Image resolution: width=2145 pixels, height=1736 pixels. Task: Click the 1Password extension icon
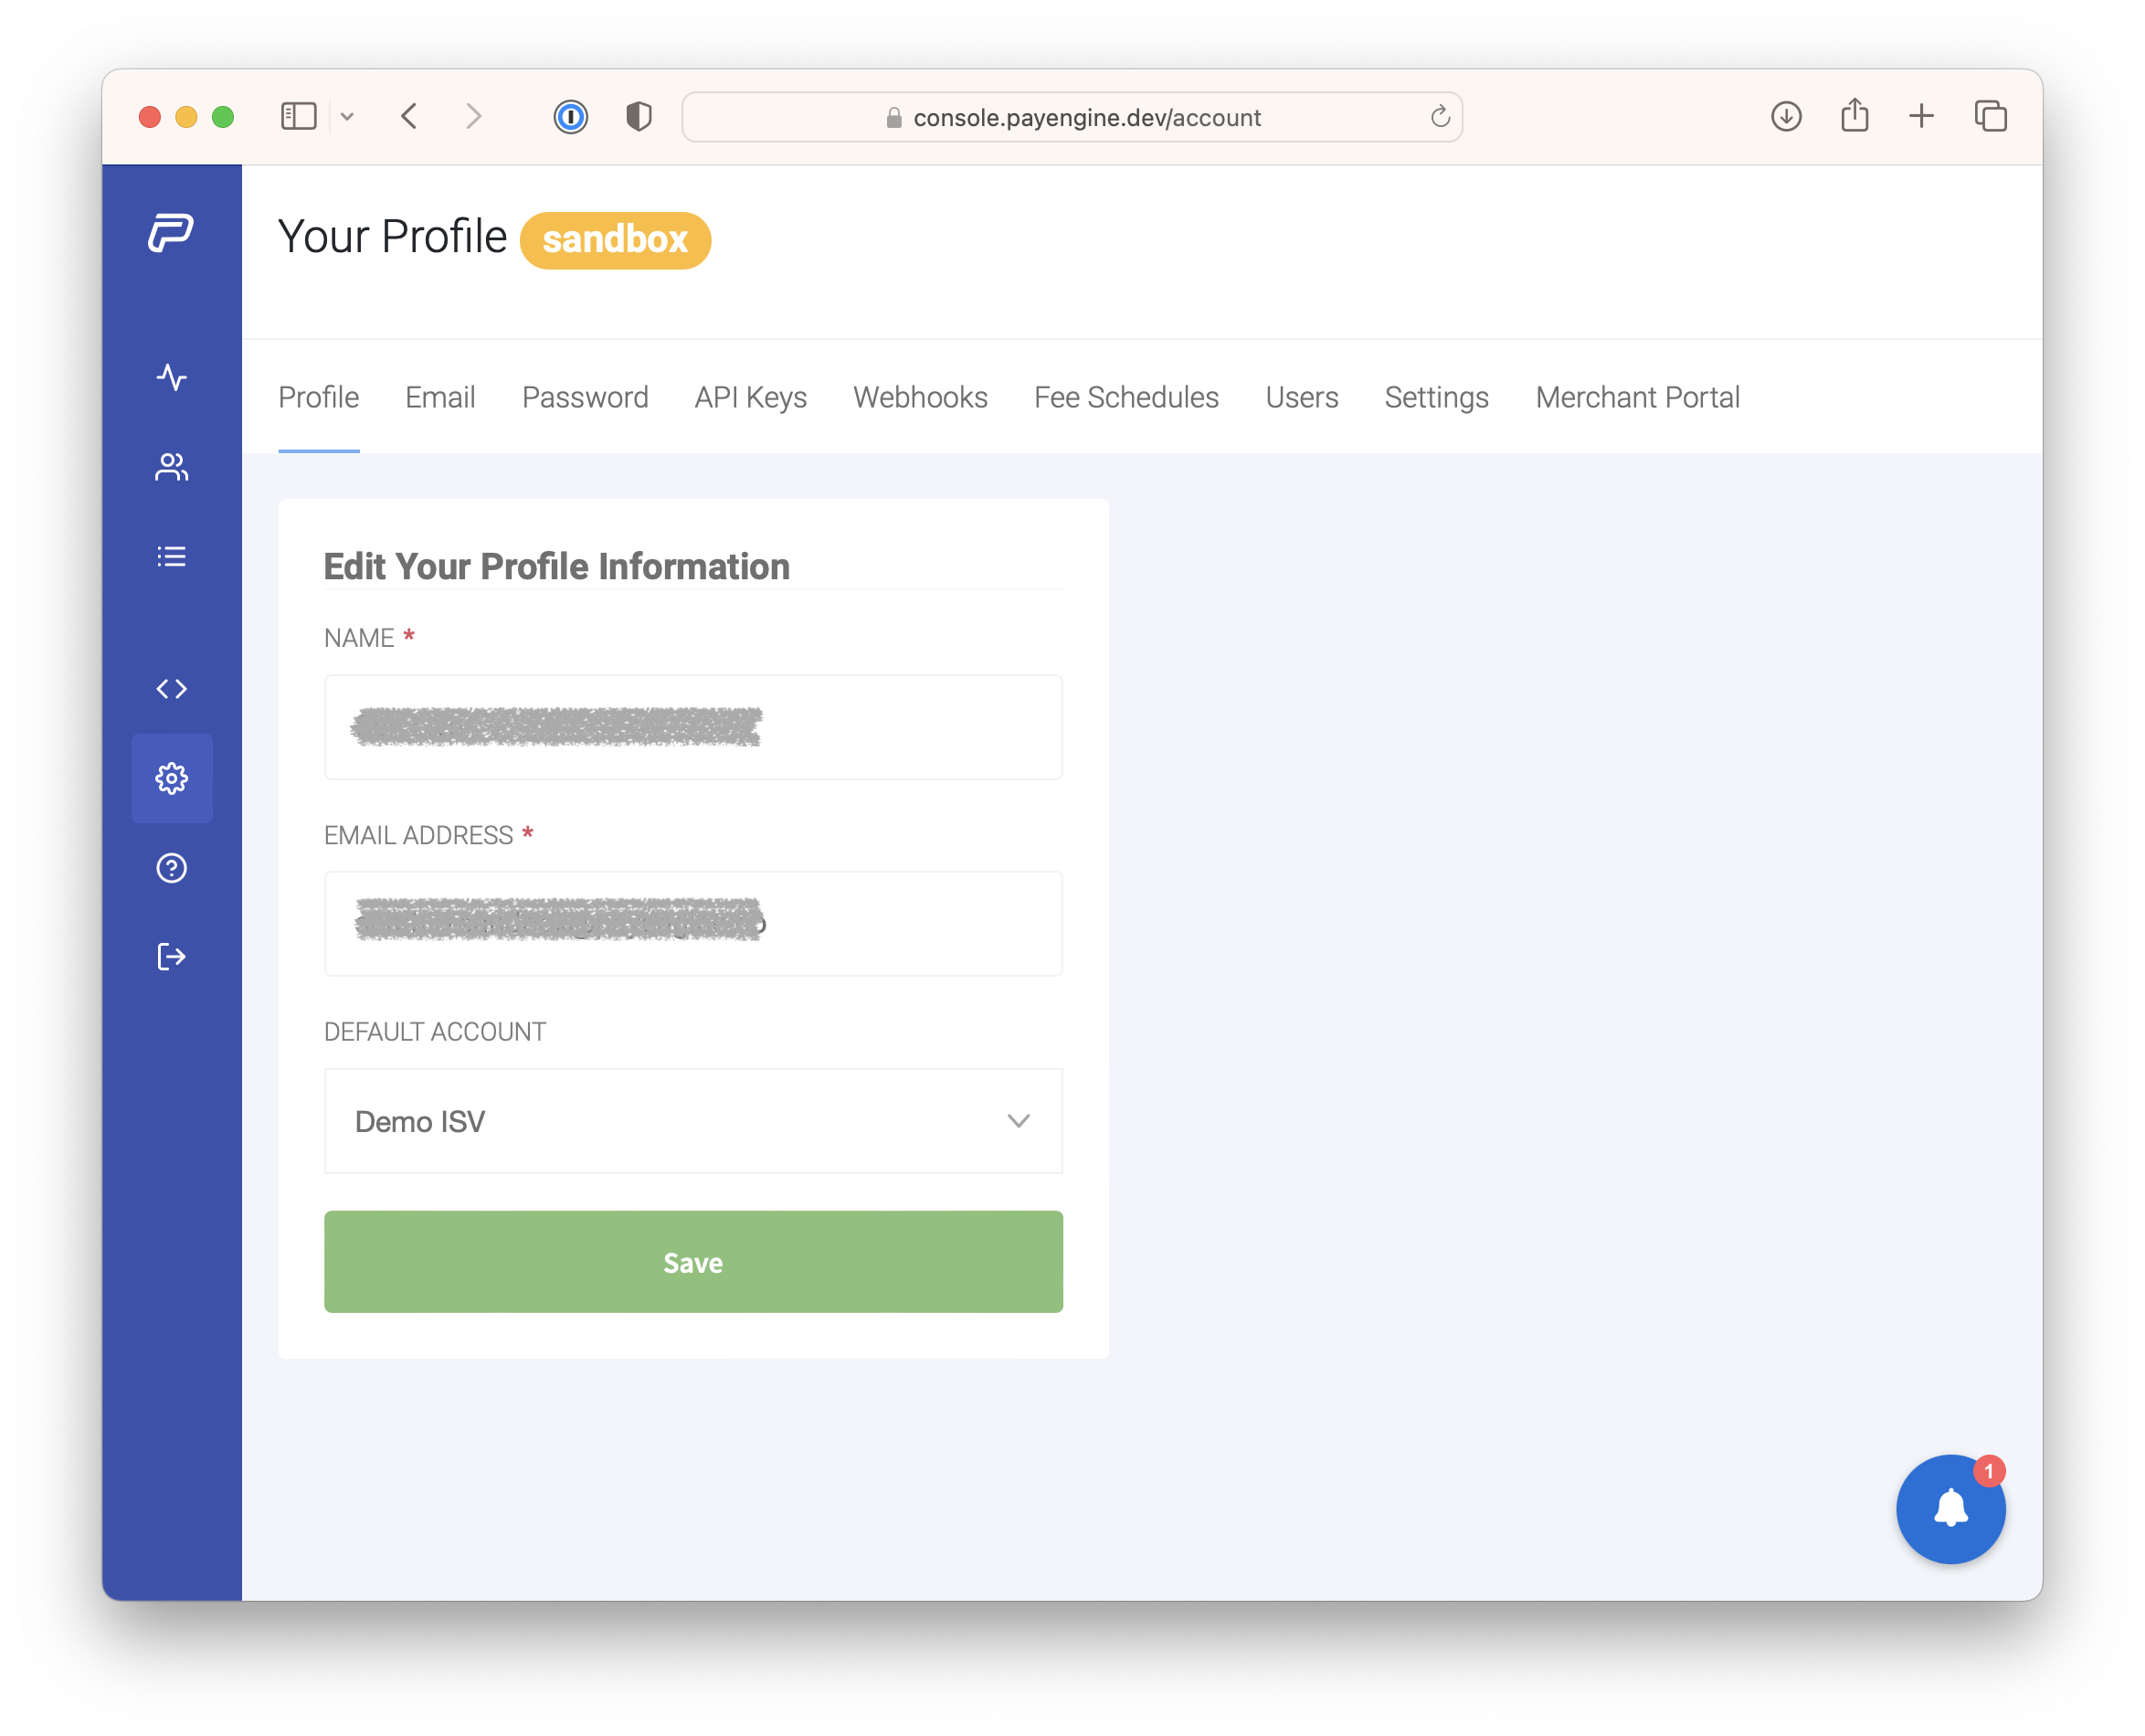click(x=570, y=117)
